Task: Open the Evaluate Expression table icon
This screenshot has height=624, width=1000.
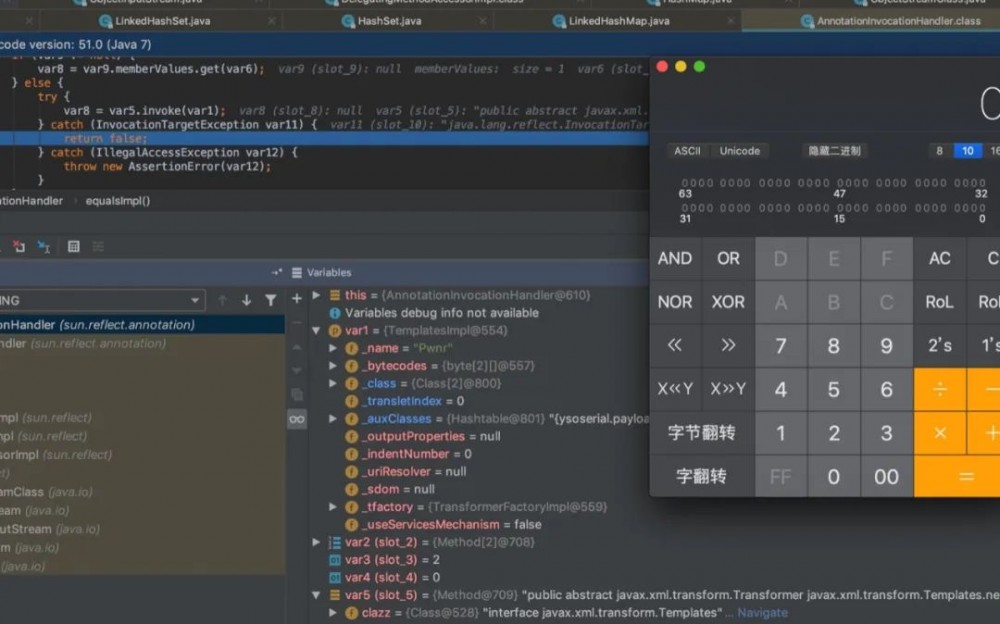Action: [74, 245]
